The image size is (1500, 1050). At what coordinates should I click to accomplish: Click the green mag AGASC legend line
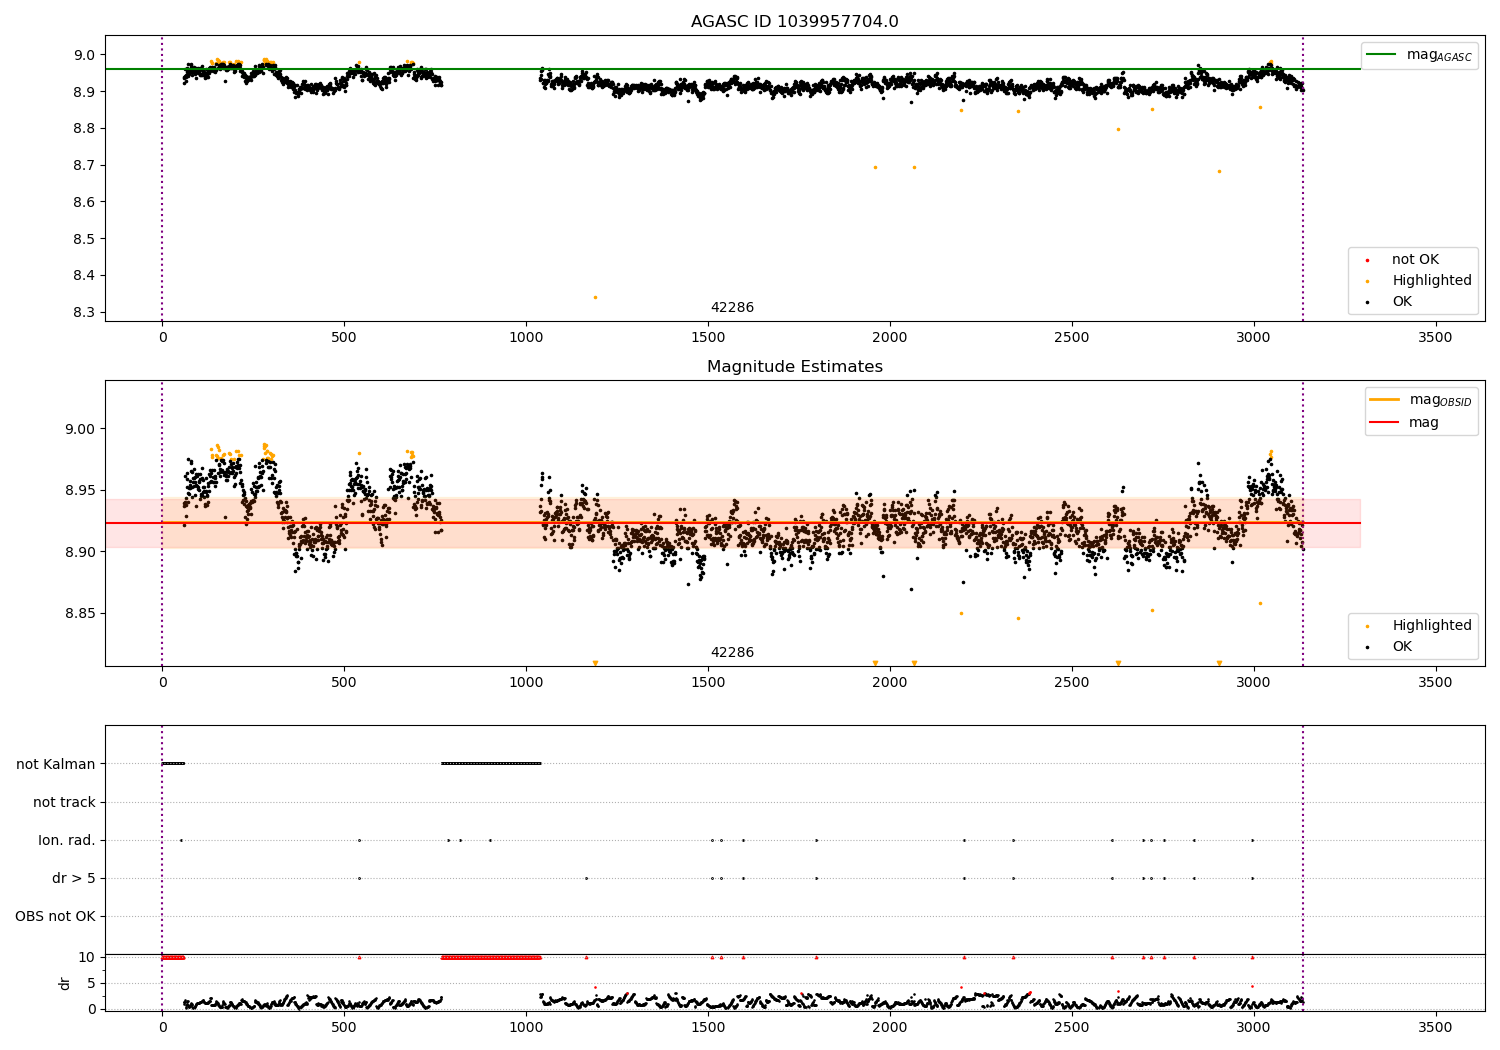1382,54
